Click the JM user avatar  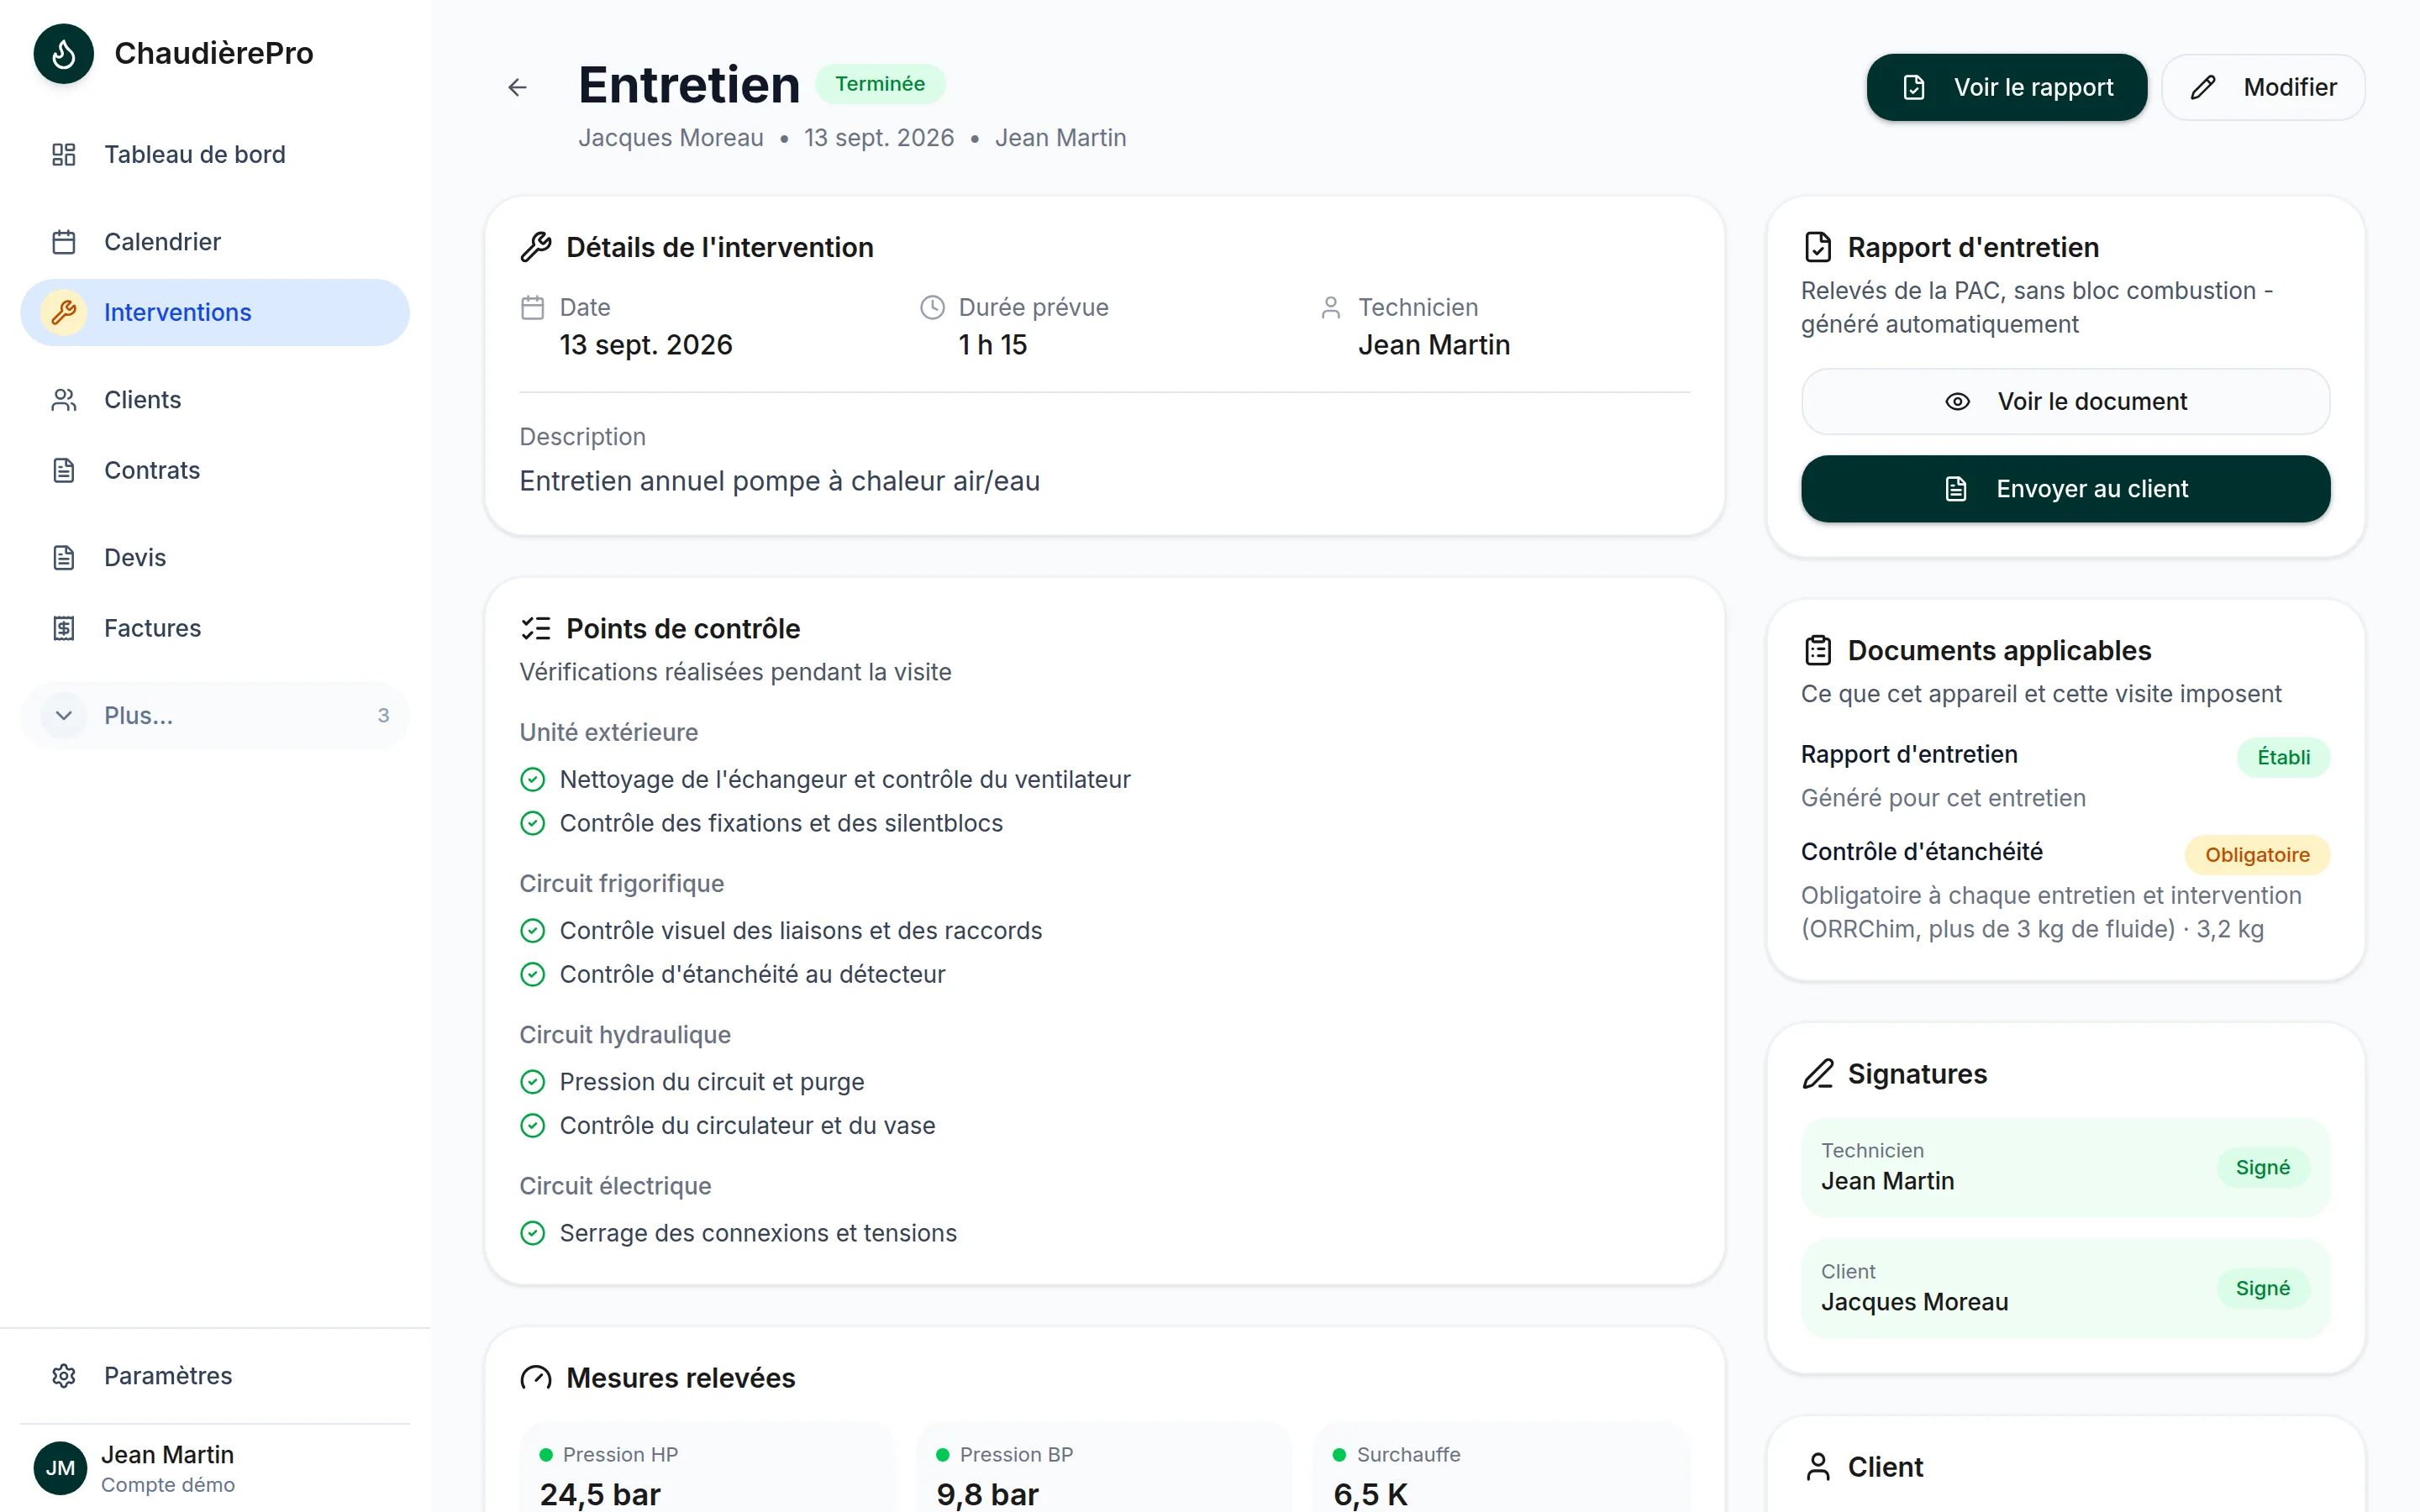pyautogui.click(x=60, y=1468)
